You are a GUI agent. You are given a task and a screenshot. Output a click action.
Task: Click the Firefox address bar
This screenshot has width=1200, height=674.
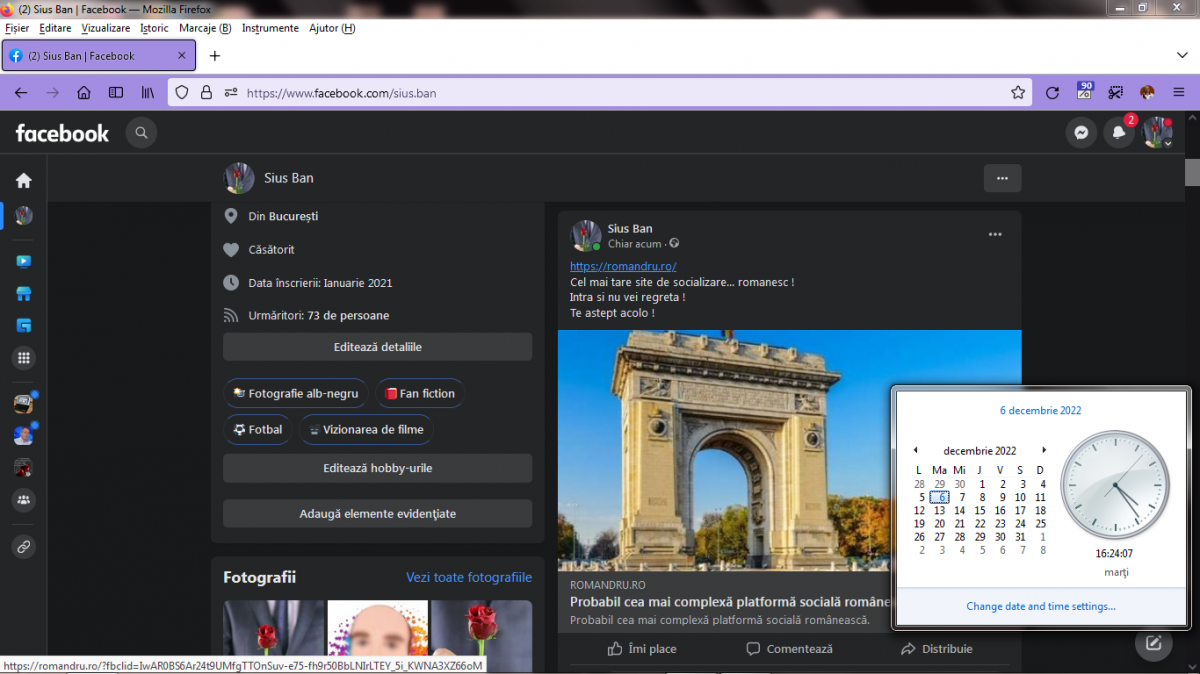(620, 93)
